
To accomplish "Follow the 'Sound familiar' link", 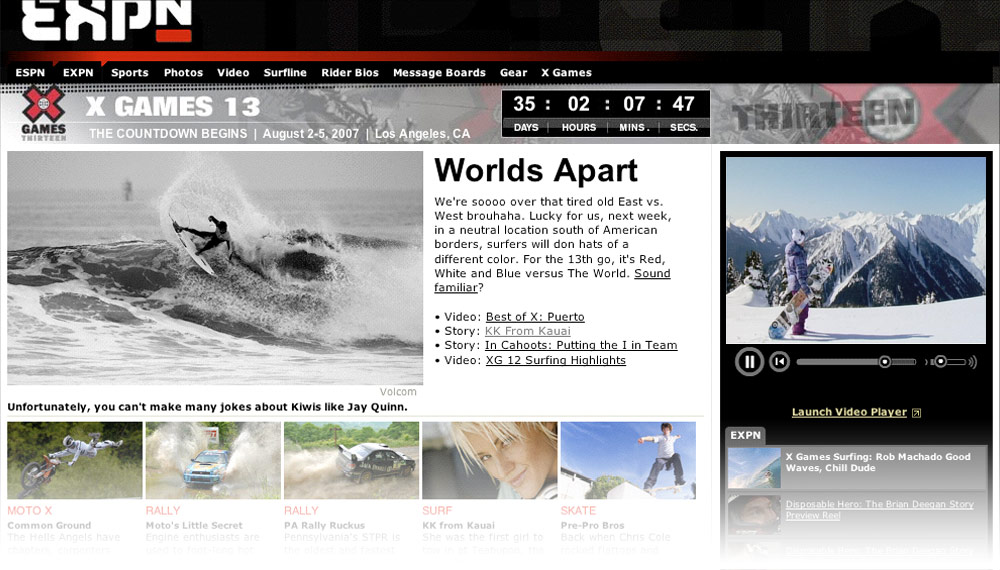I will pos(652,274).
